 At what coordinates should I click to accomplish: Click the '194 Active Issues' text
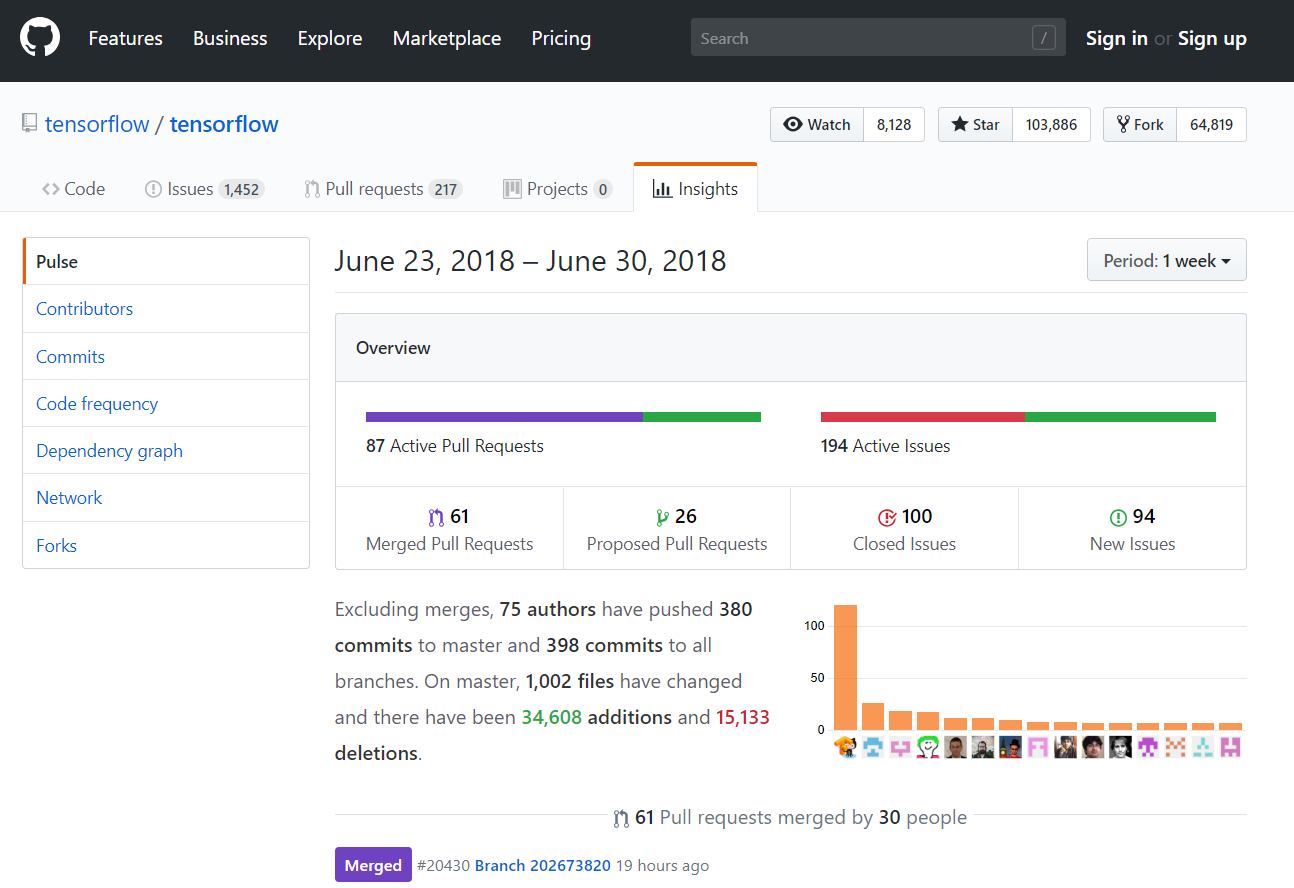click(x=886, y=446)
